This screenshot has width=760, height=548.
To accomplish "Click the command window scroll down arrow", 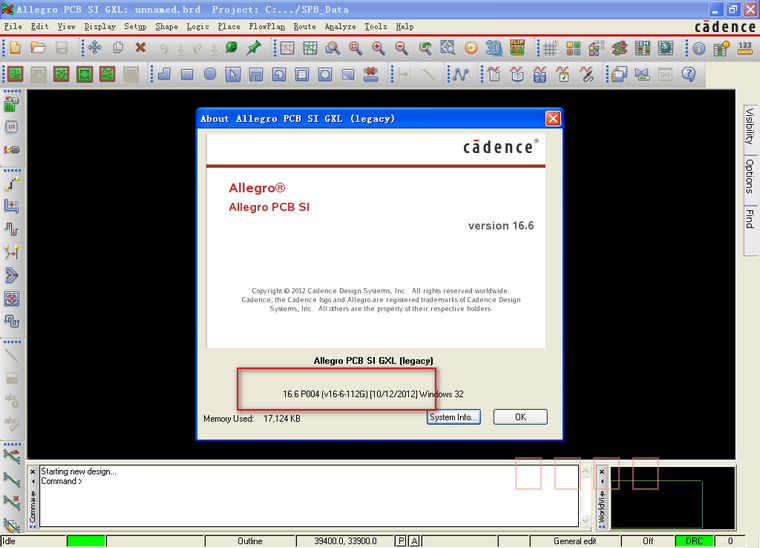I will pos(585,521).
